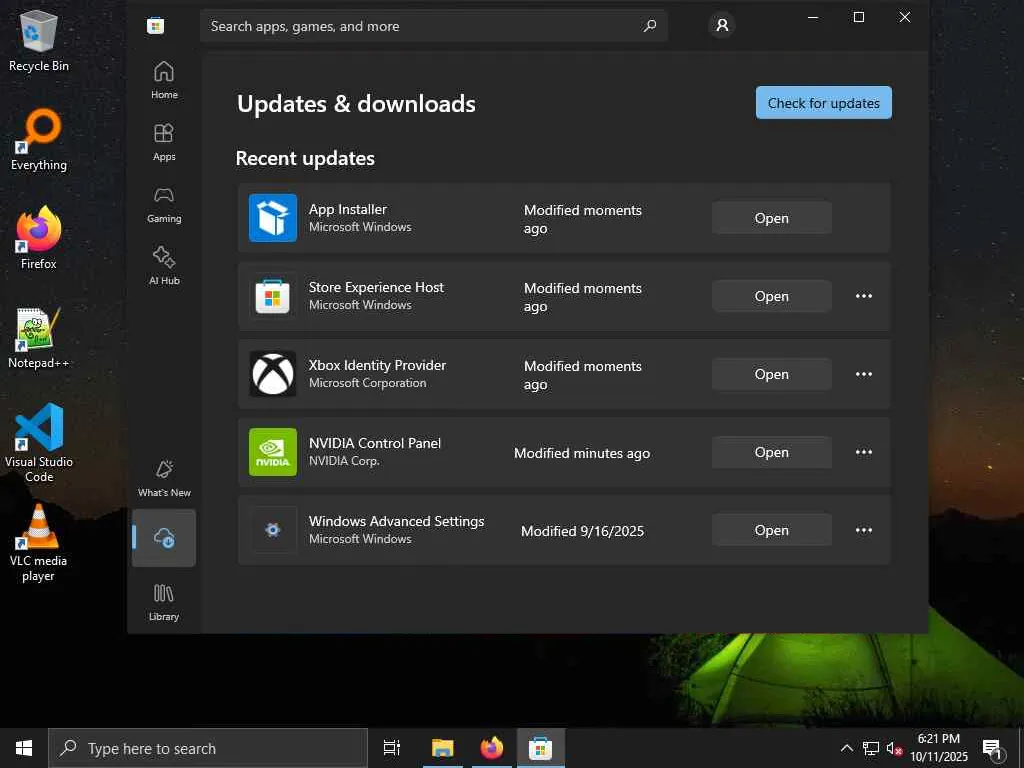1024x768 pixels.
Task: Click the App Installer app icon
Action: (272, 217)
